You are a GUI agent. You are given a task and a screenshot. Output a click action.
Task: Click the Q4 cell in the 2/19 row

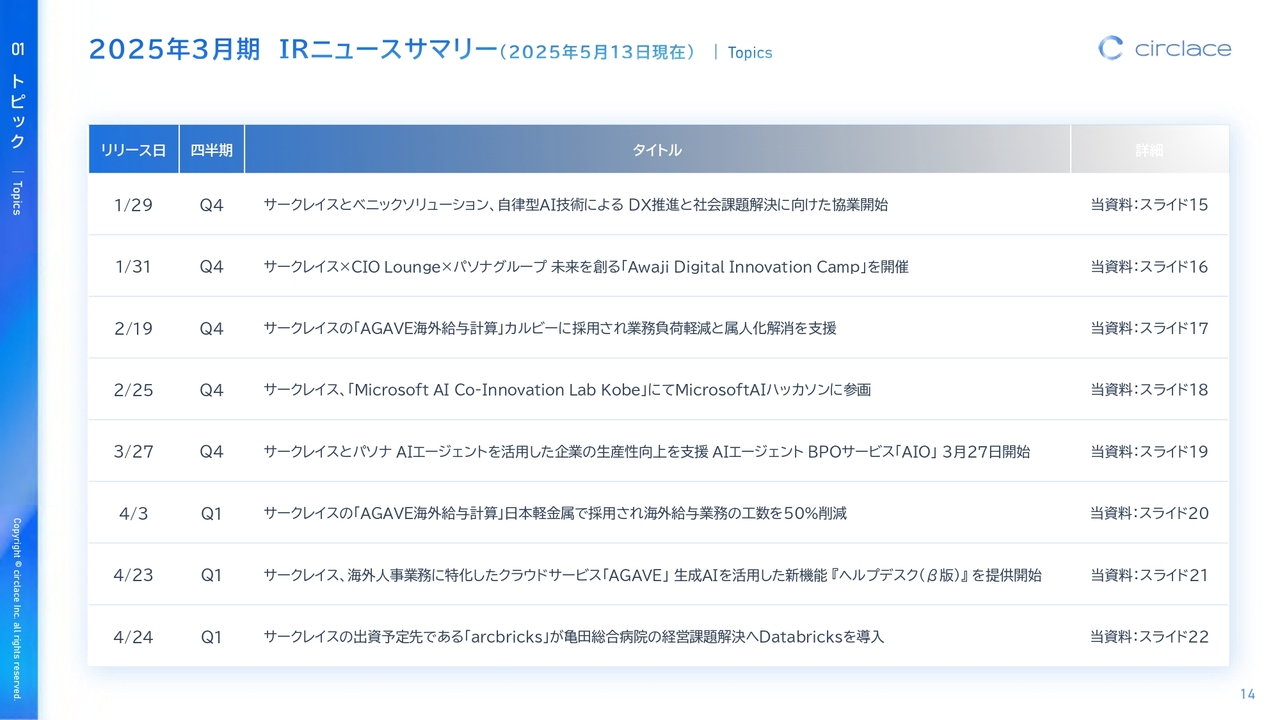pyautogui.click(x=211, y=328)
